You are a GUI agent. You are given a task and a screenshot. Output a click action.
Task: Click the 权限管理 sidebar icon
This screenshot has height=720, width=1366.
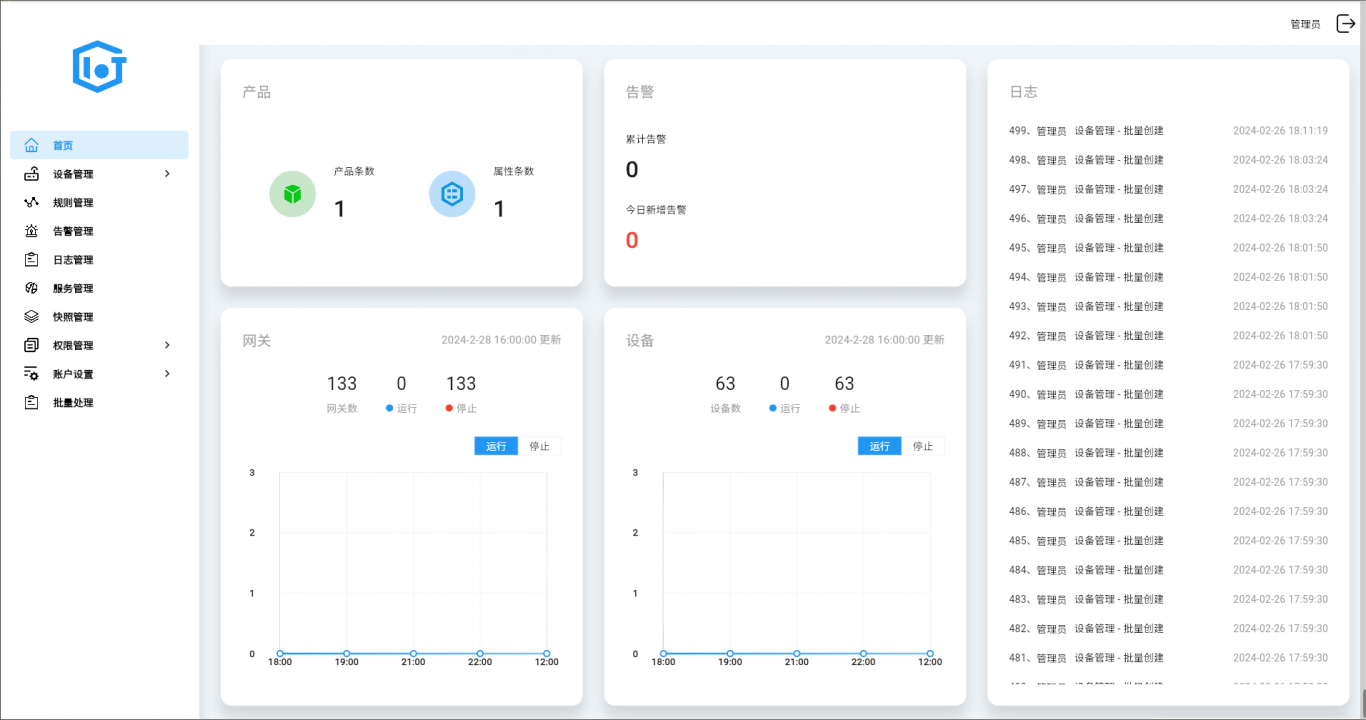coord(32,345)
